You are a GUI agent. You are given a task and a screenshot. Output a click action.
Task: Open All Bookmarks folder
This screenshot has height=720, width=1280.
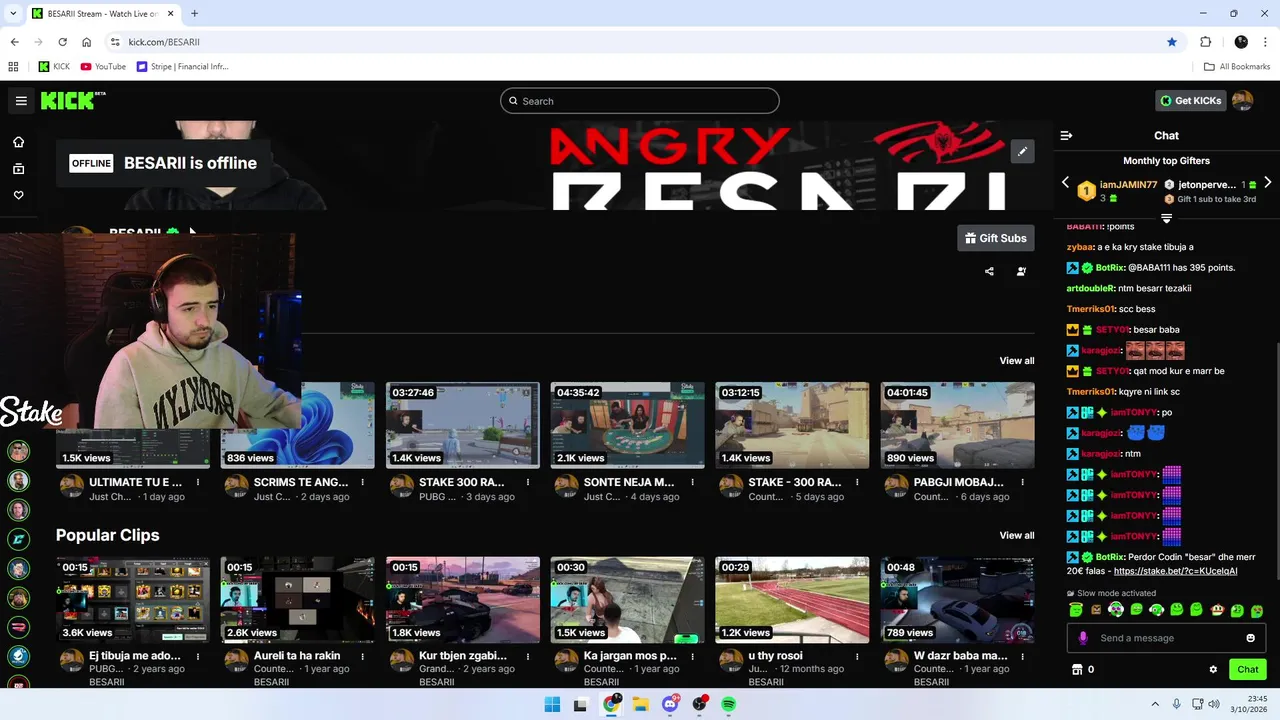[1237, 66]
